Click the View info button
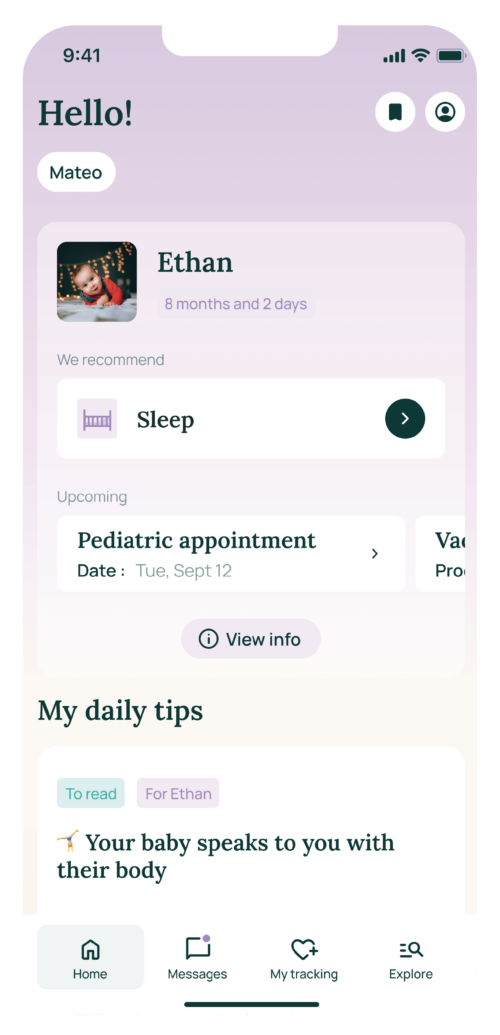The image size is (500, 1035). pos(251,639)
